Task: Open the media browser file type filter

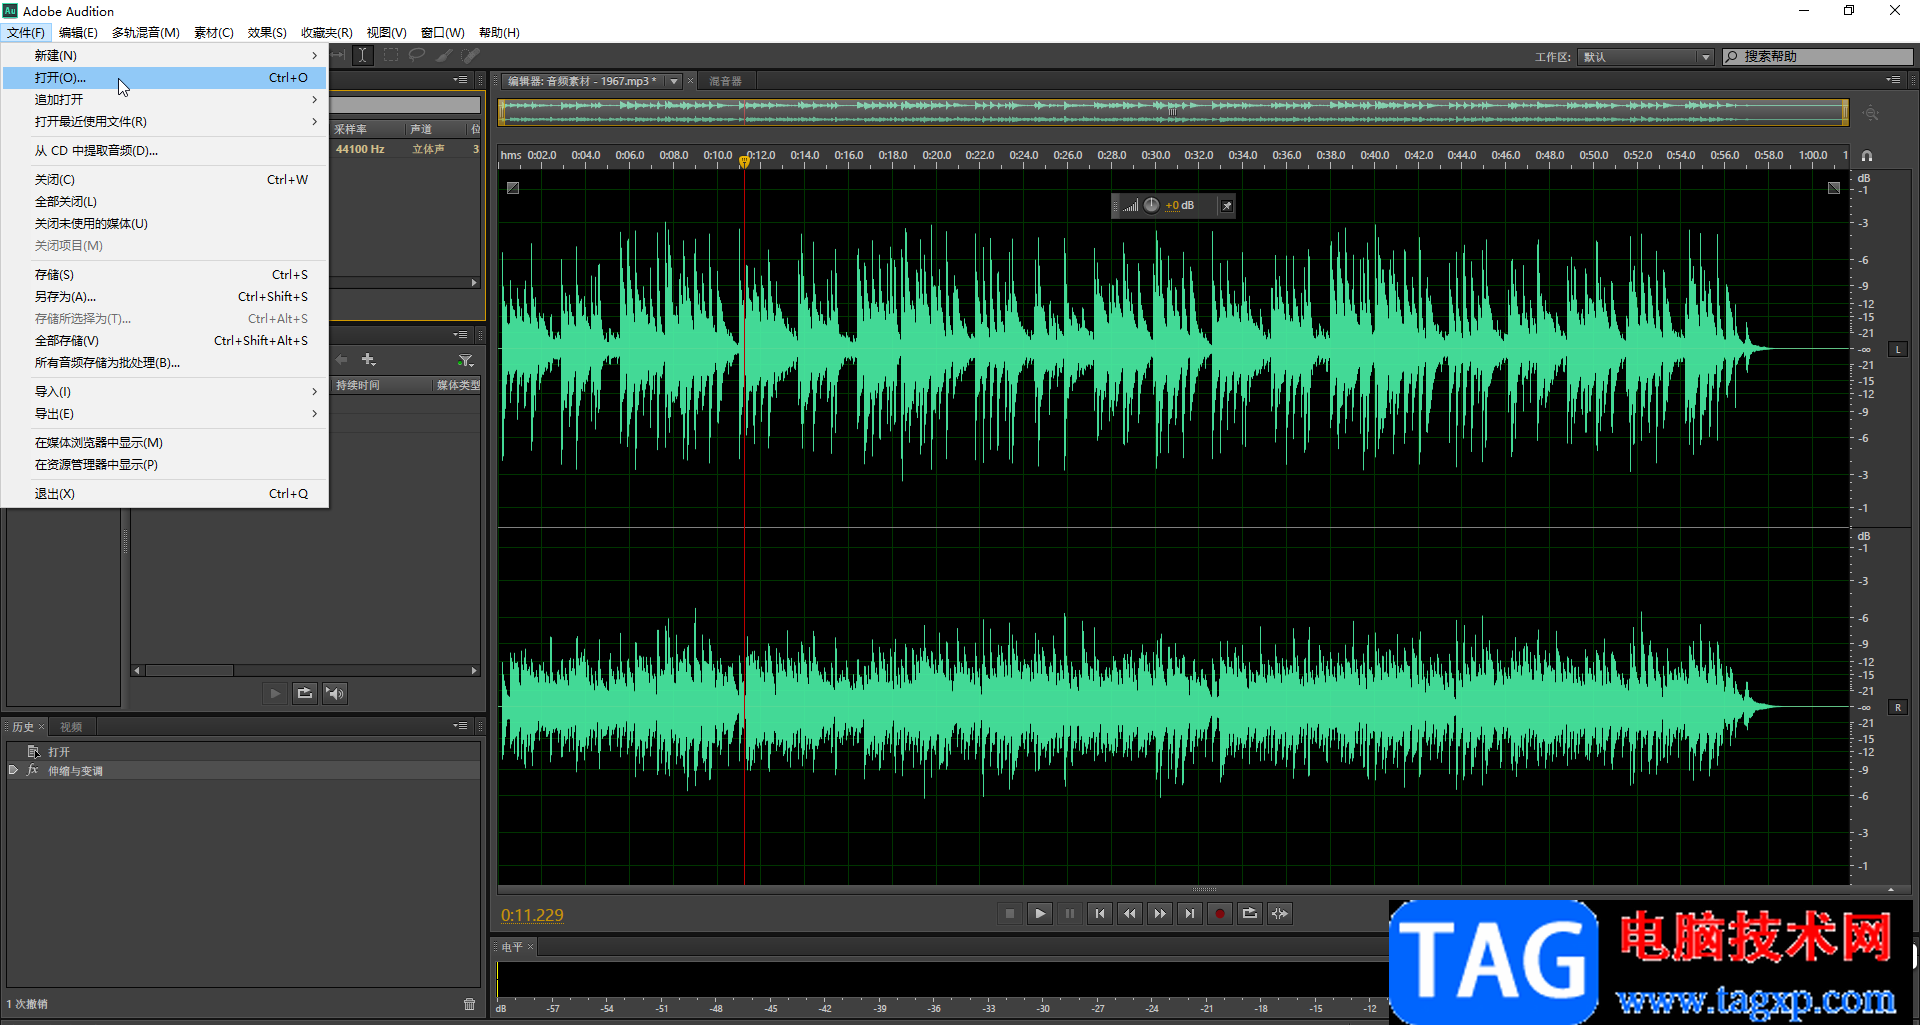Action: tap(466, 360)
